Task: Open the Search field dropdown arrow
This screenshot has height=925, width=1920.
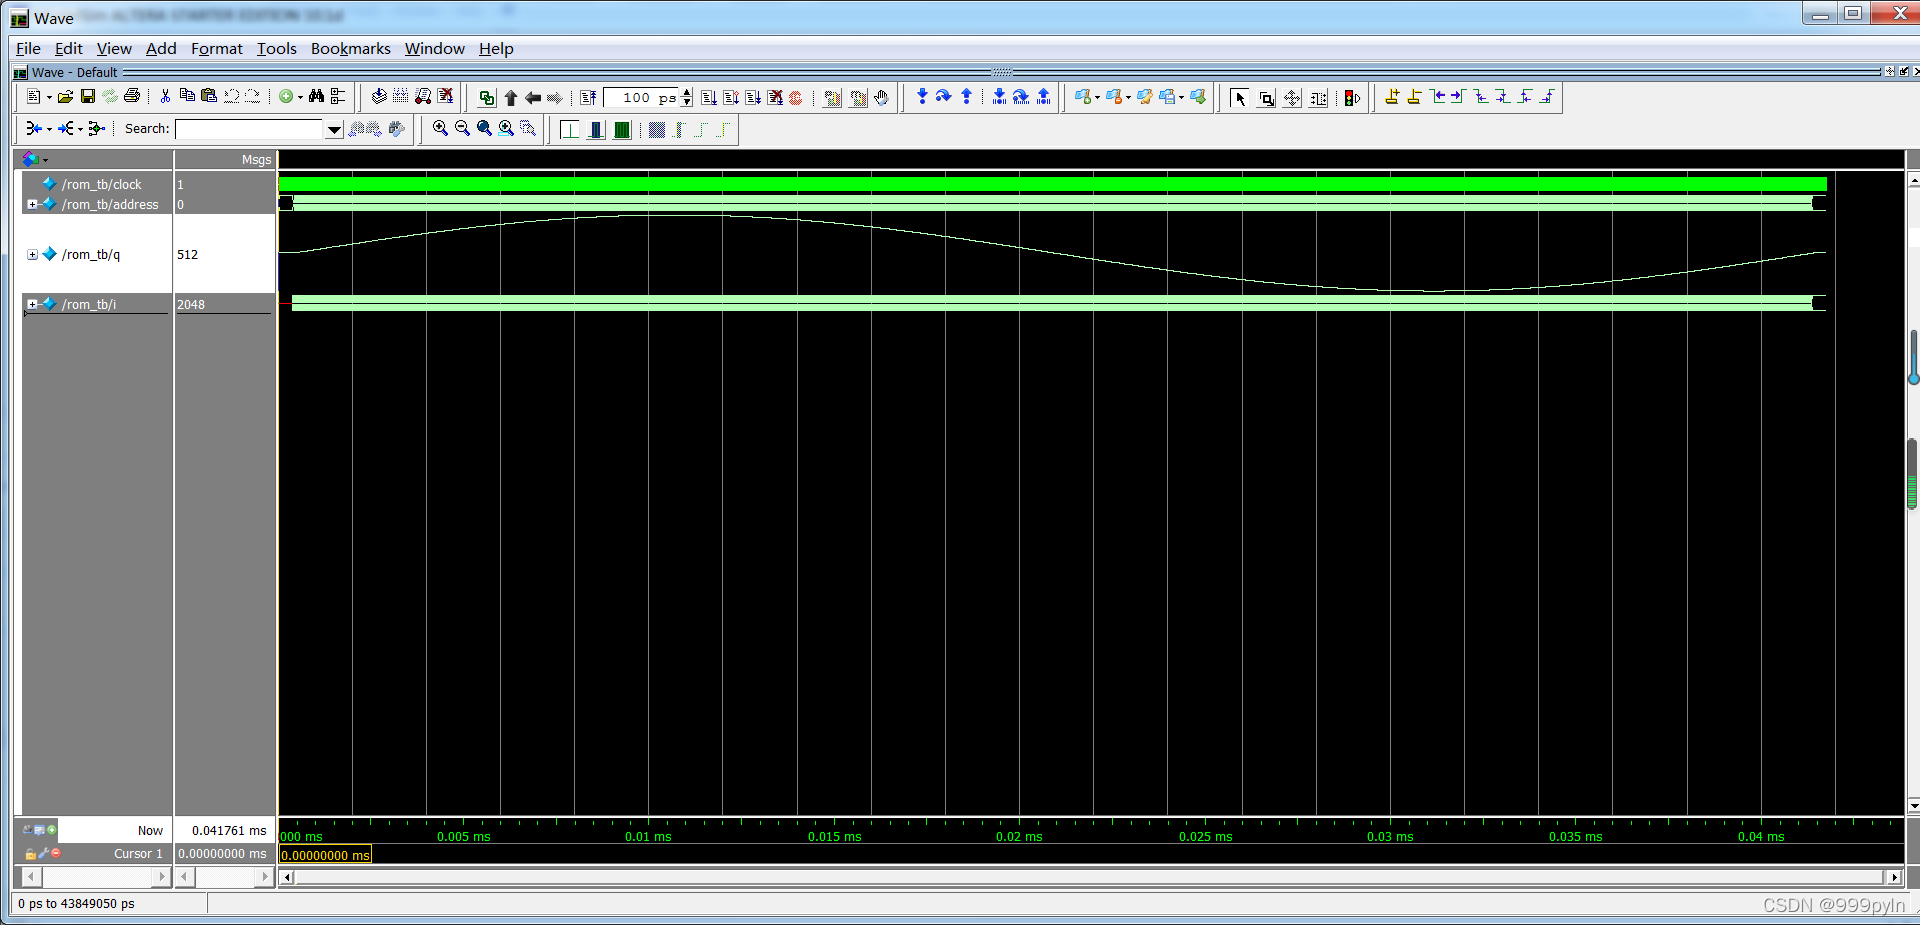Action: 334,129
